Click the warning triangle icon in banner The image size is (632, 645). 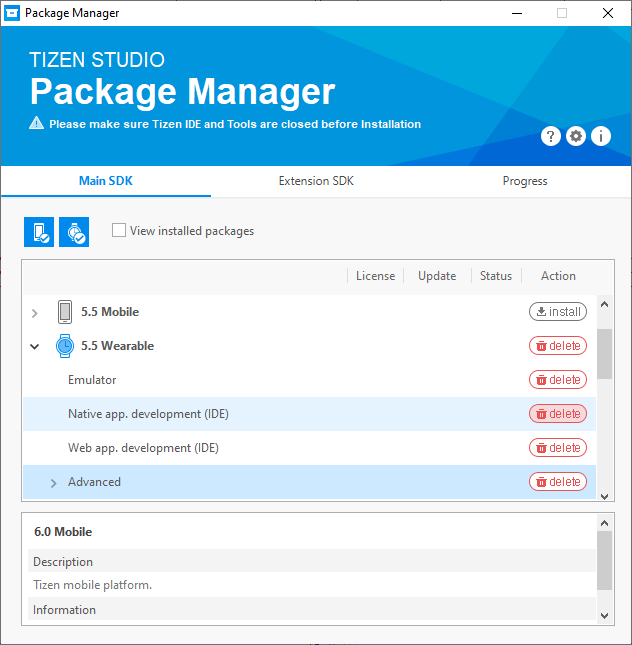pyautogui.click(x=37, y=123)
